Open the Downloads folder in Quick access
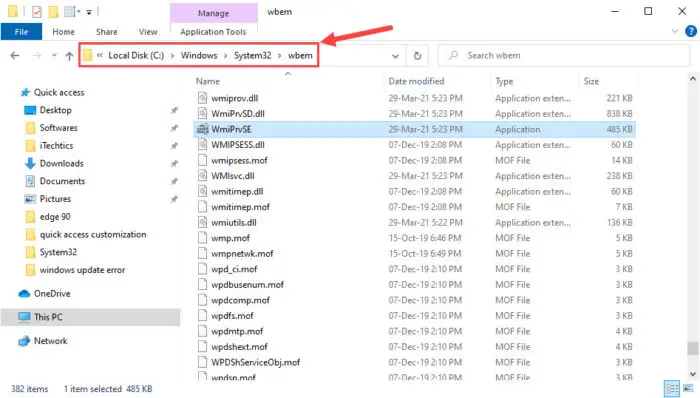This screenshot has height=398, width=700. point(61,163)
